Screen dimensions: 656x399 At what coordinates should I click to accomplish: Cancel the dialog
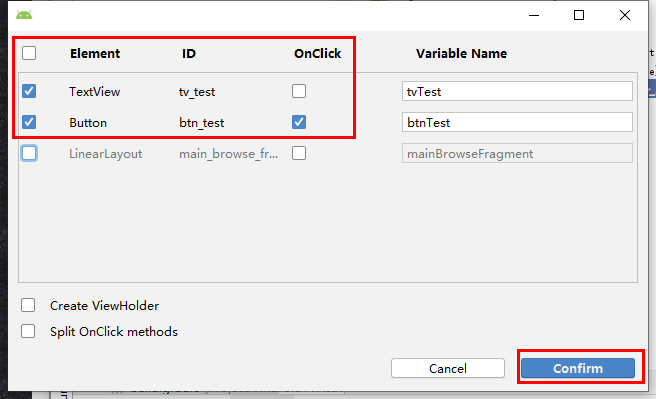448,368
